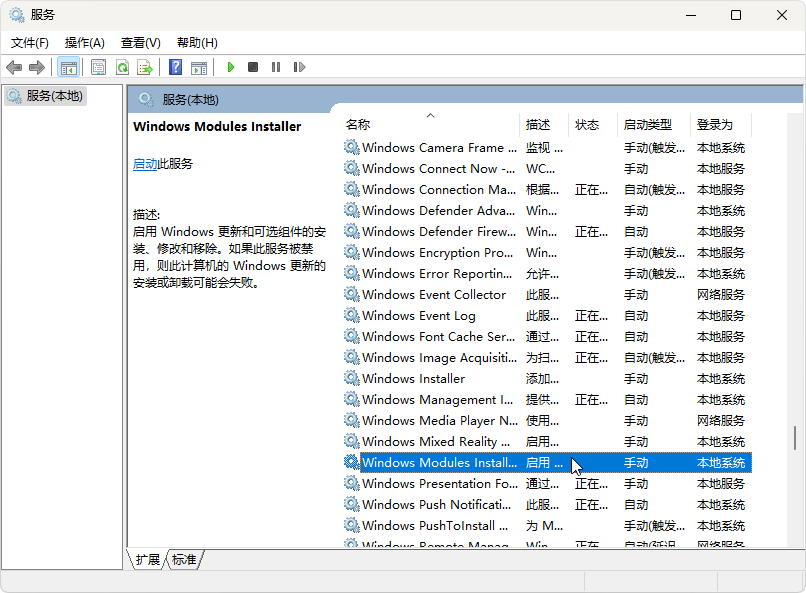Open the 操作(A) menu

(84, 43)
